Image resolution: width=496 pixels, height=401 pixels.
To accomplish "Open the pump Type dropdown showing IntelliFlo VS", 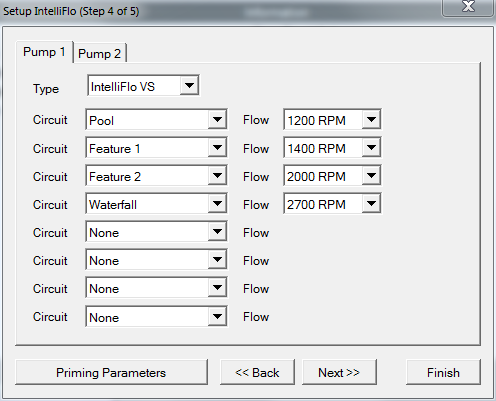I will click(143, 86).
